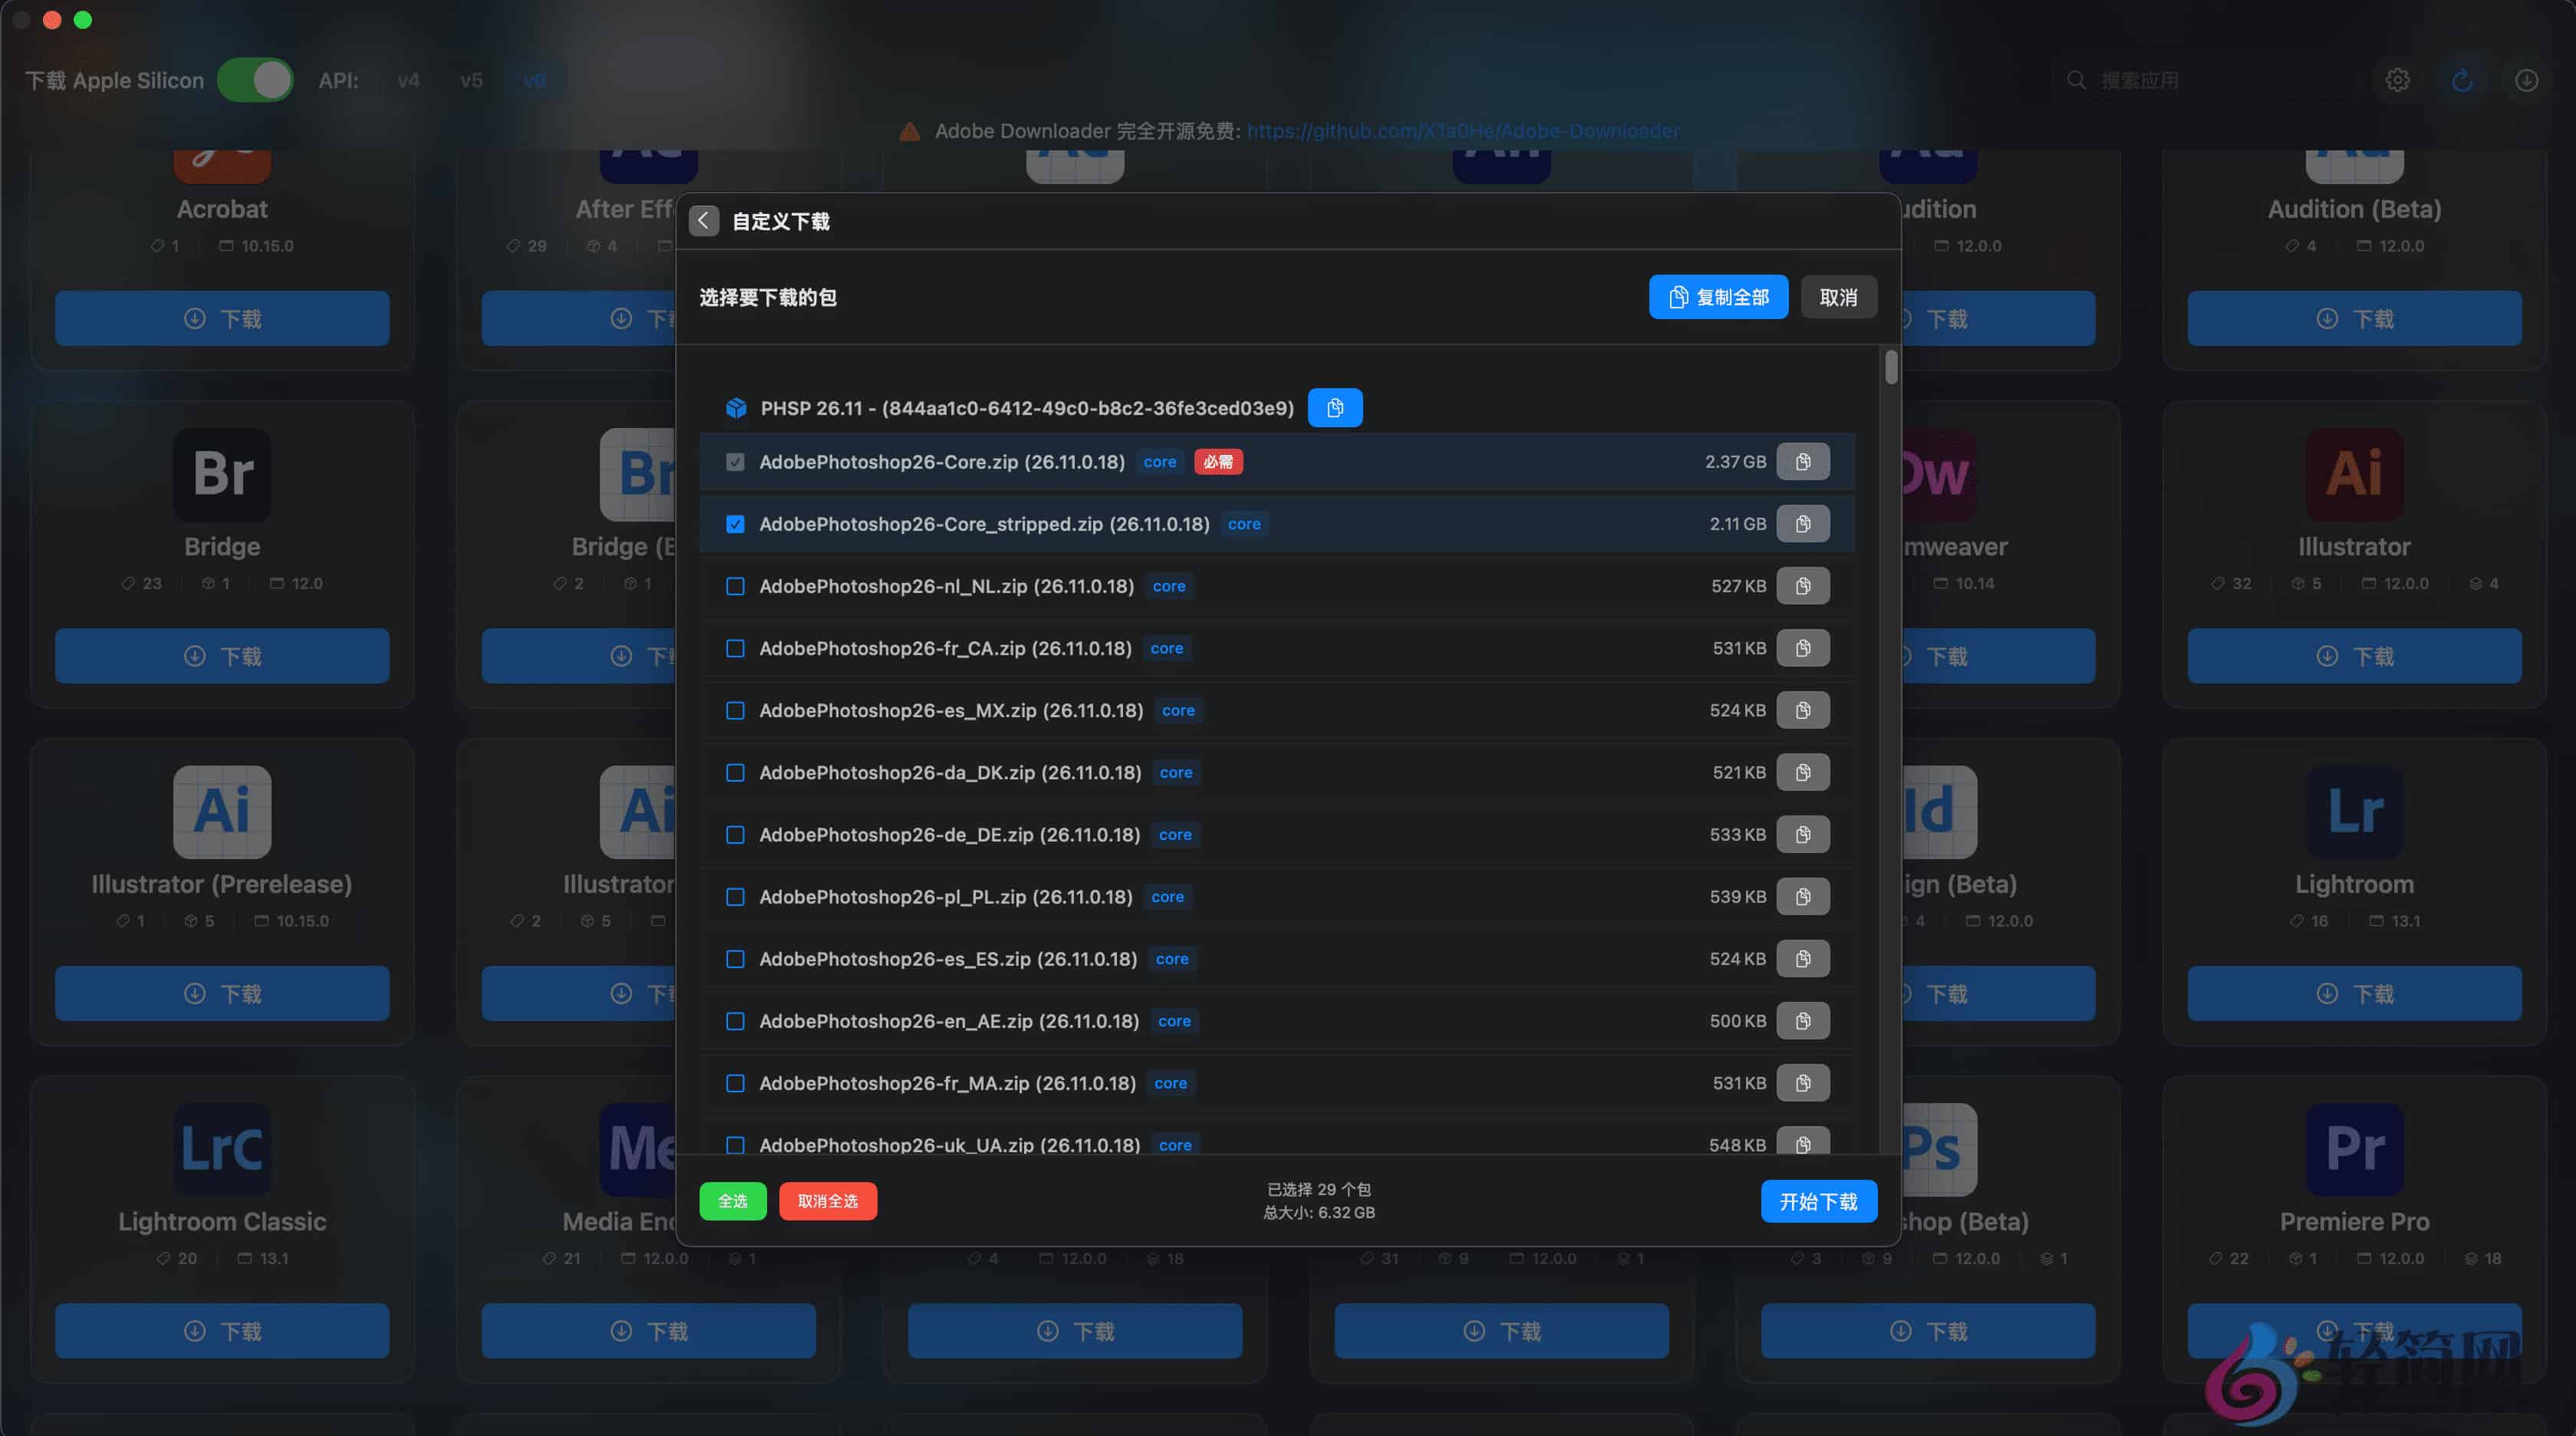The height and width of the screenshot is (1436, 2576).
Task: Open the download manager icon top right
Action: 2526,80
